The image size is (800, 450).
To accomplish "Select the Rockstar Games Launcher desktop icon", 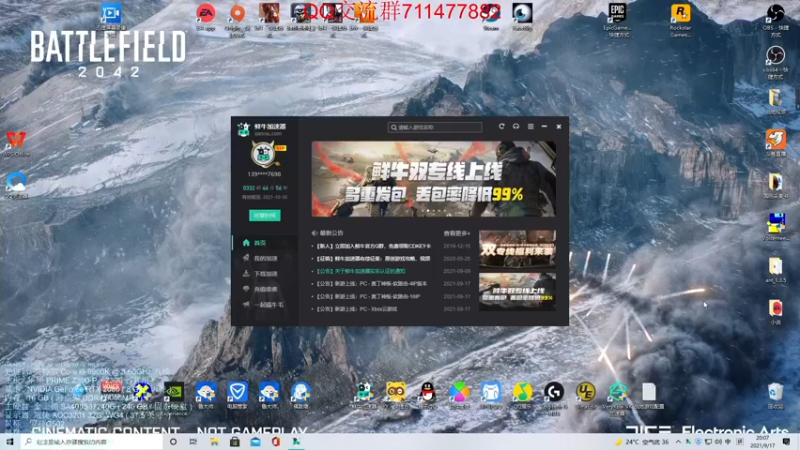I will click(x=680, y=19).
